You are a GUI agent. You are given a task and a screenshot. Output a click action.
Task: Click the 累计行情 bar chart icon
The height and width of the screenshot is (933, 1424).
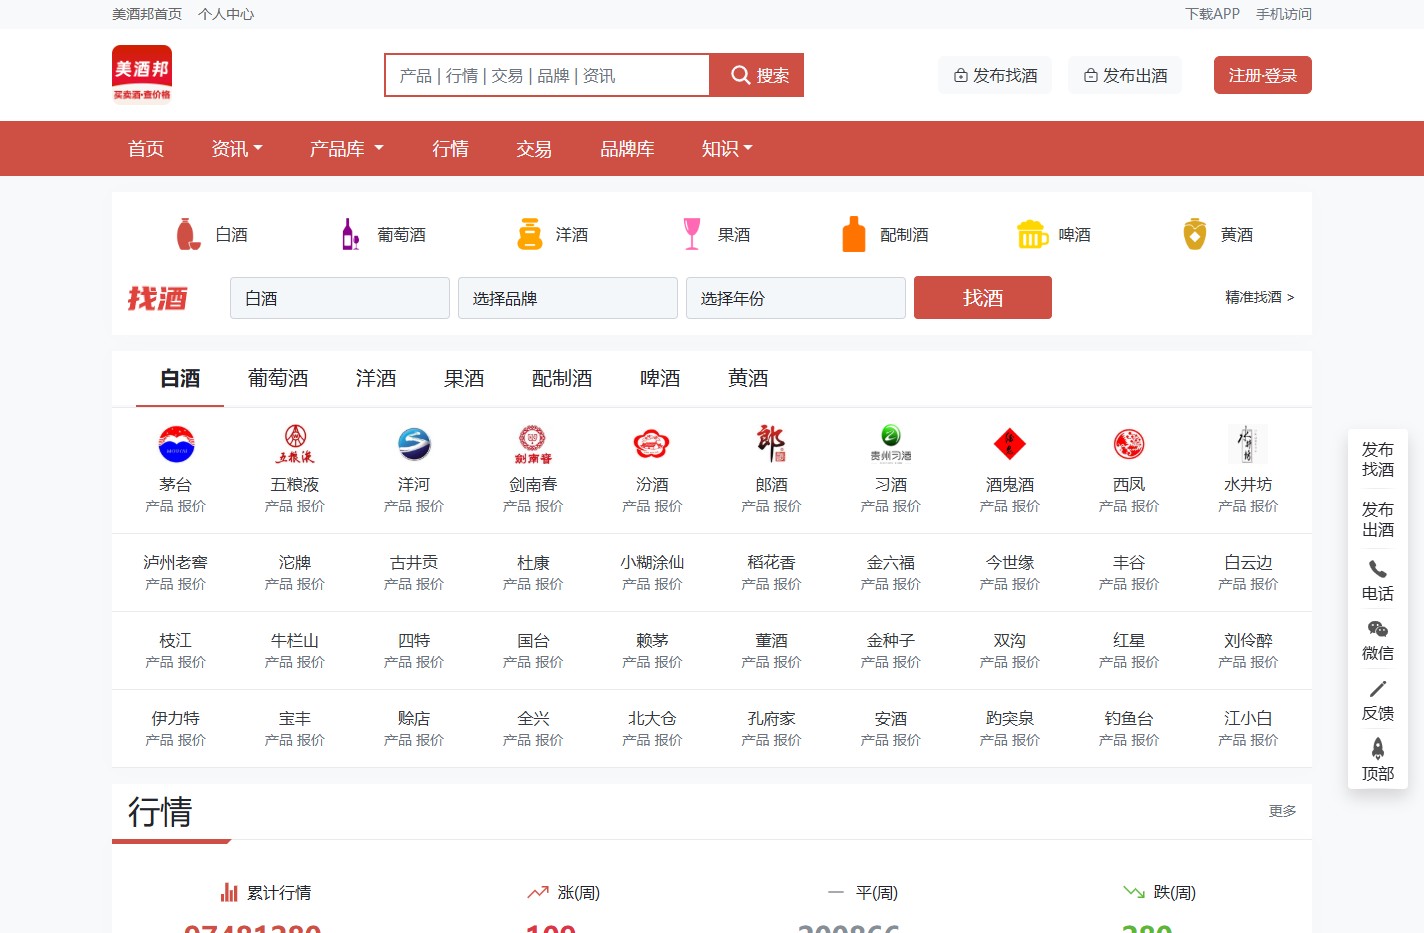(230, 892)
